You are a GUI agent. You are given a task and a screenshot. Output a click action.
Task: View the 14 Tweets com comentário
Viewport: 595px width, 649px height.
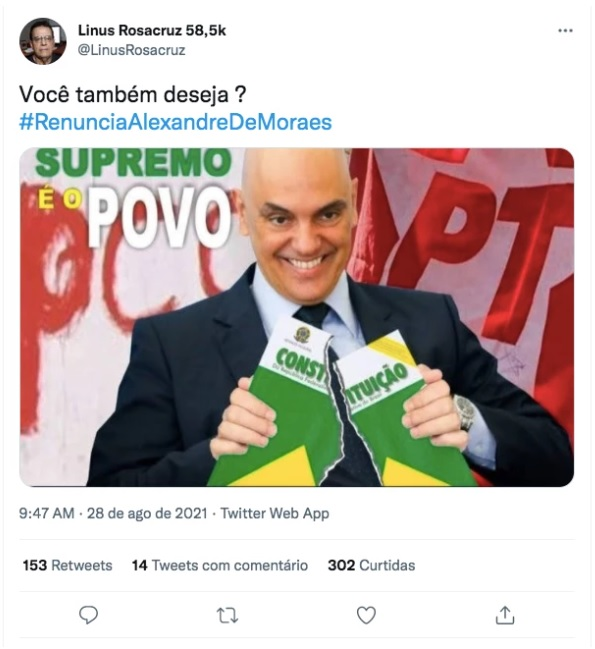coord(220,565)
